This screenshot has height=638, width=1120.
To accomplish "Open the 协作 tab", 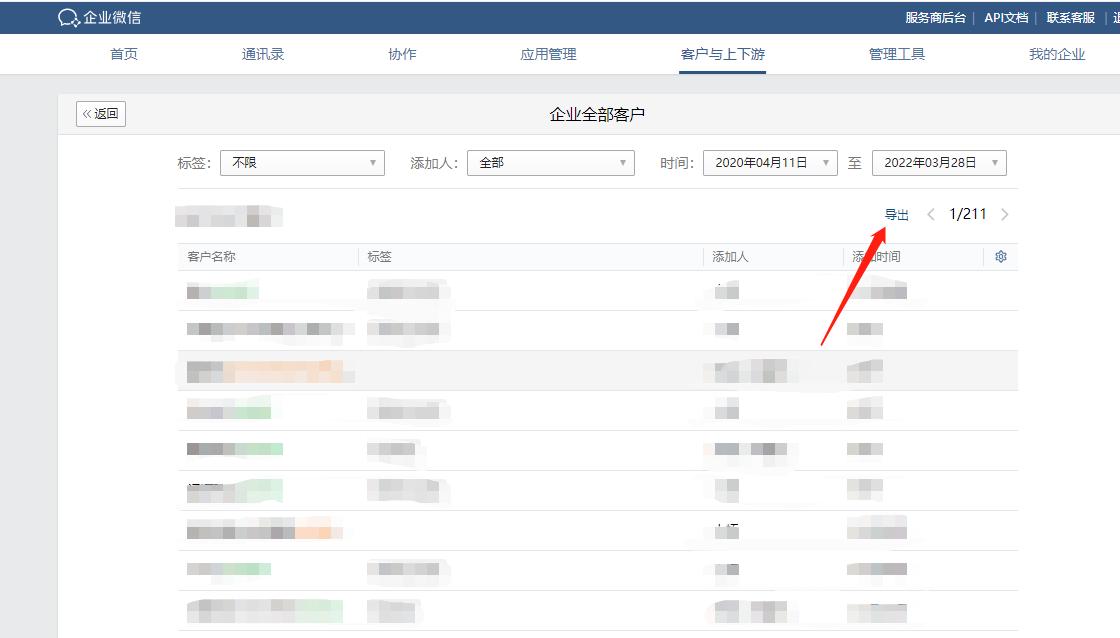I will coord(401,54).
